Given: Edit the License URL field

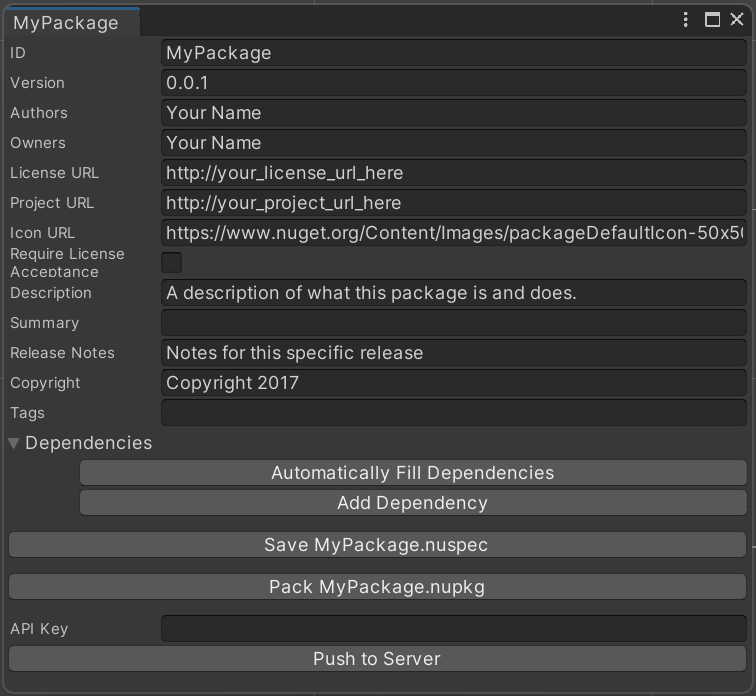Looking at the screenshot, I should [x=454, y=173].
